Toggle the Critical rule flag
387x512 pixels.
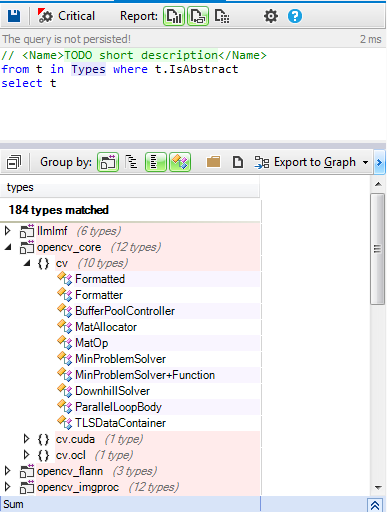66,16
